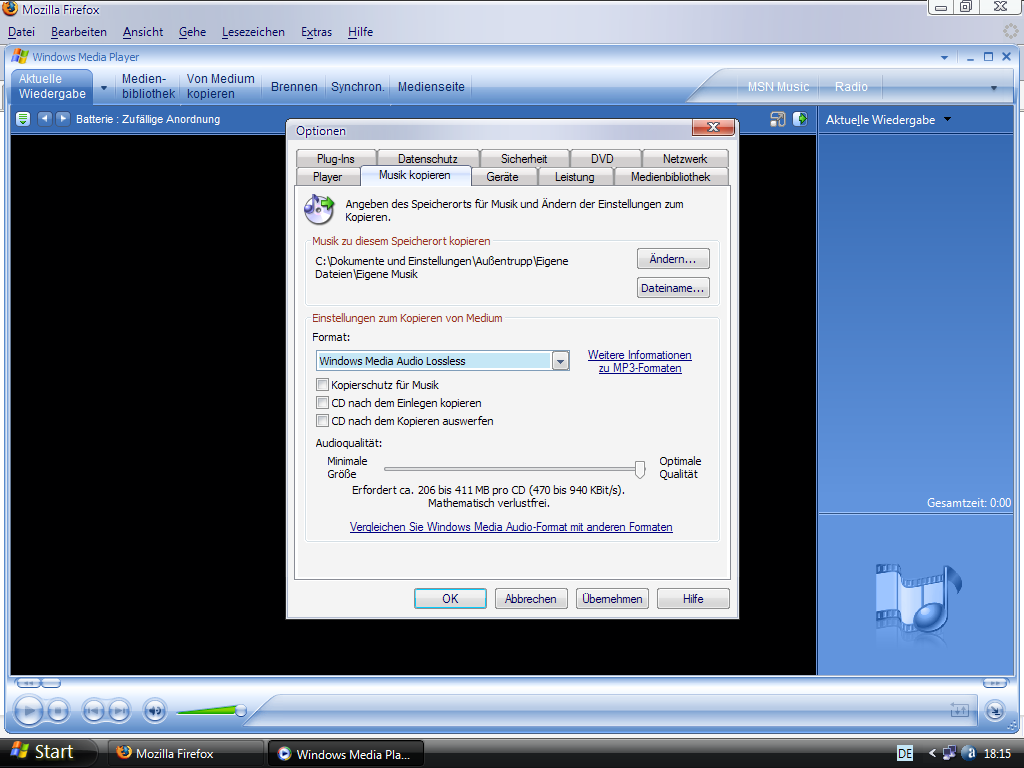Open the Brennen tab
This screenshot has height=768, width=1024.
click(294, 87)
